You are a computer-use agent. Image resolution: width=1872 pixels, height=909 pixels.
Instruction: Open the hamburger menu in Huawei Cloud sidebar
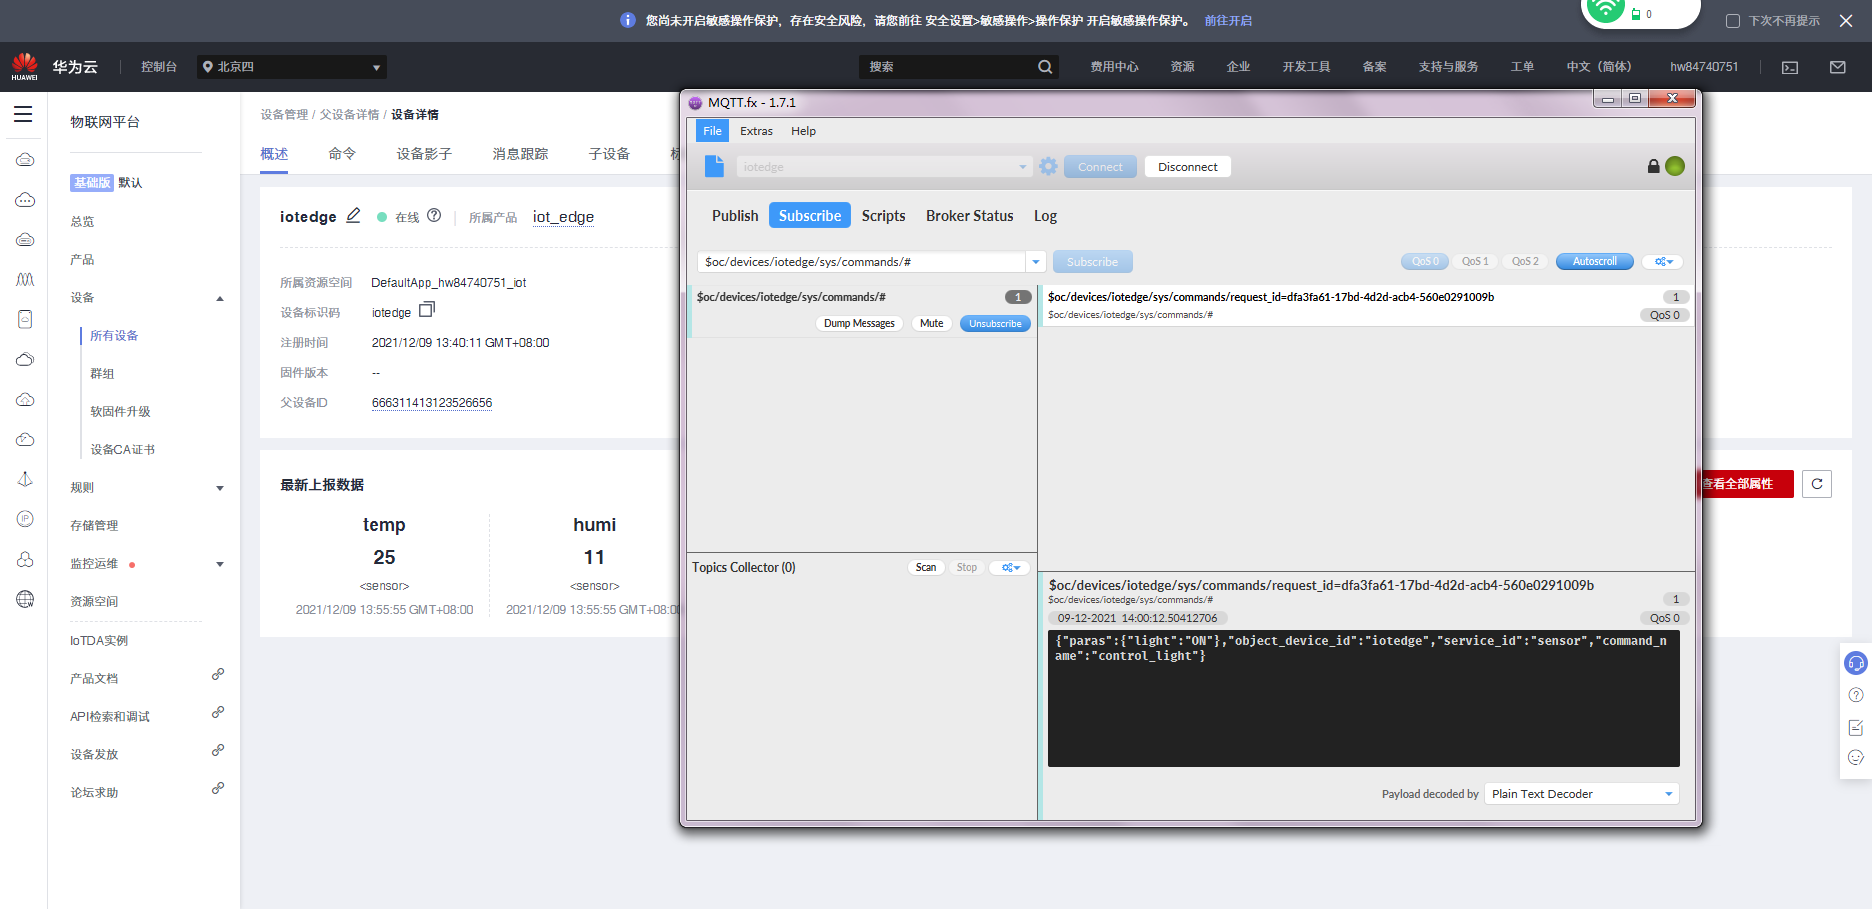(23, 114)
